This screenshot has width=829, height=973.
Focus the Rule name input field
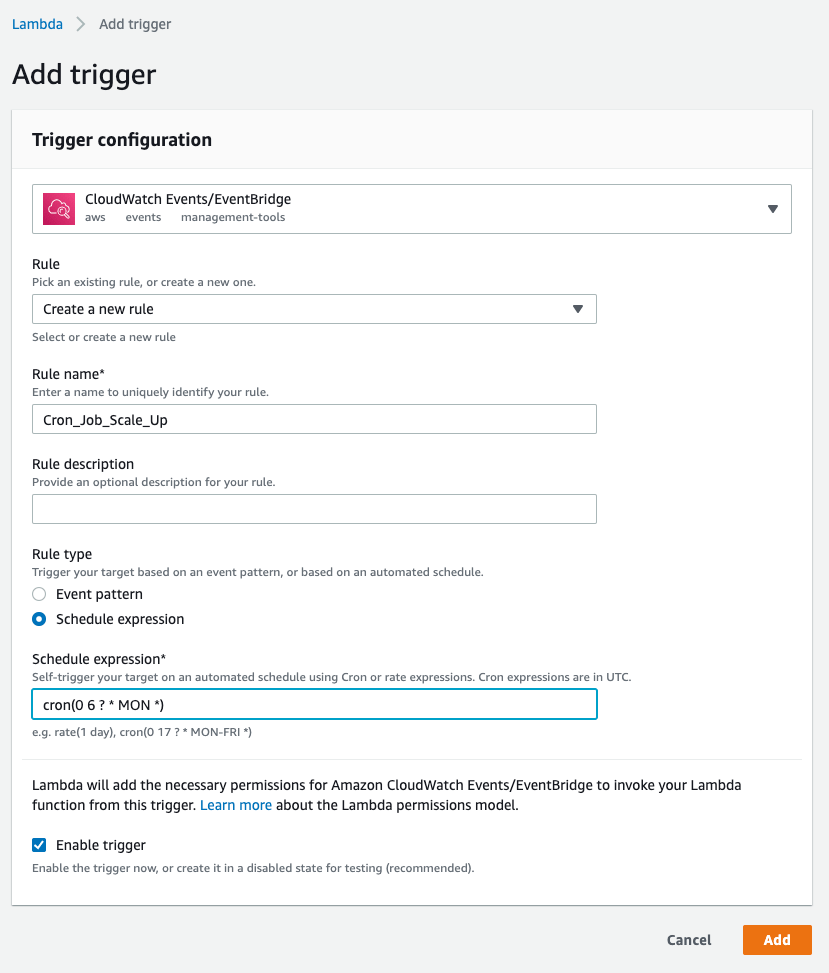tap(314, 419)
